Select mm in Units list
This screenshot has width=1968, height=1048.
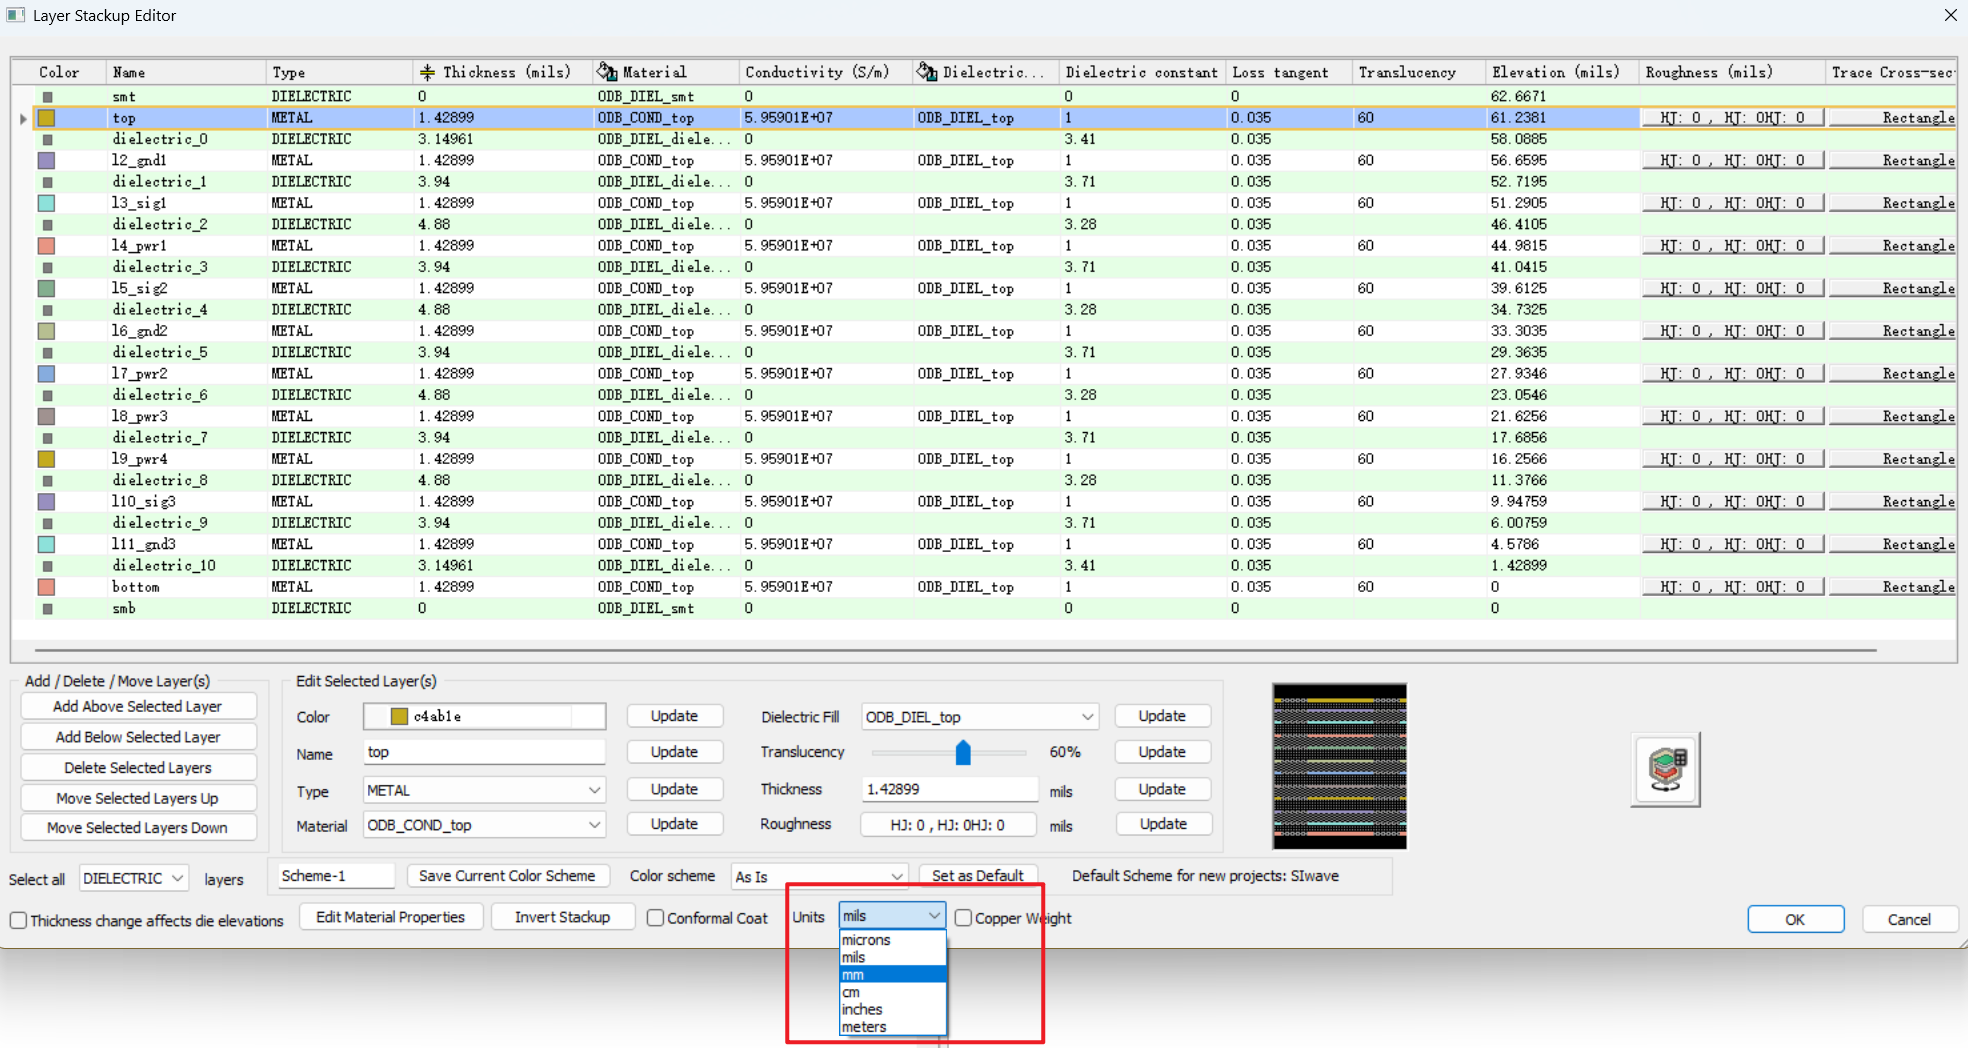pos(893,975)
